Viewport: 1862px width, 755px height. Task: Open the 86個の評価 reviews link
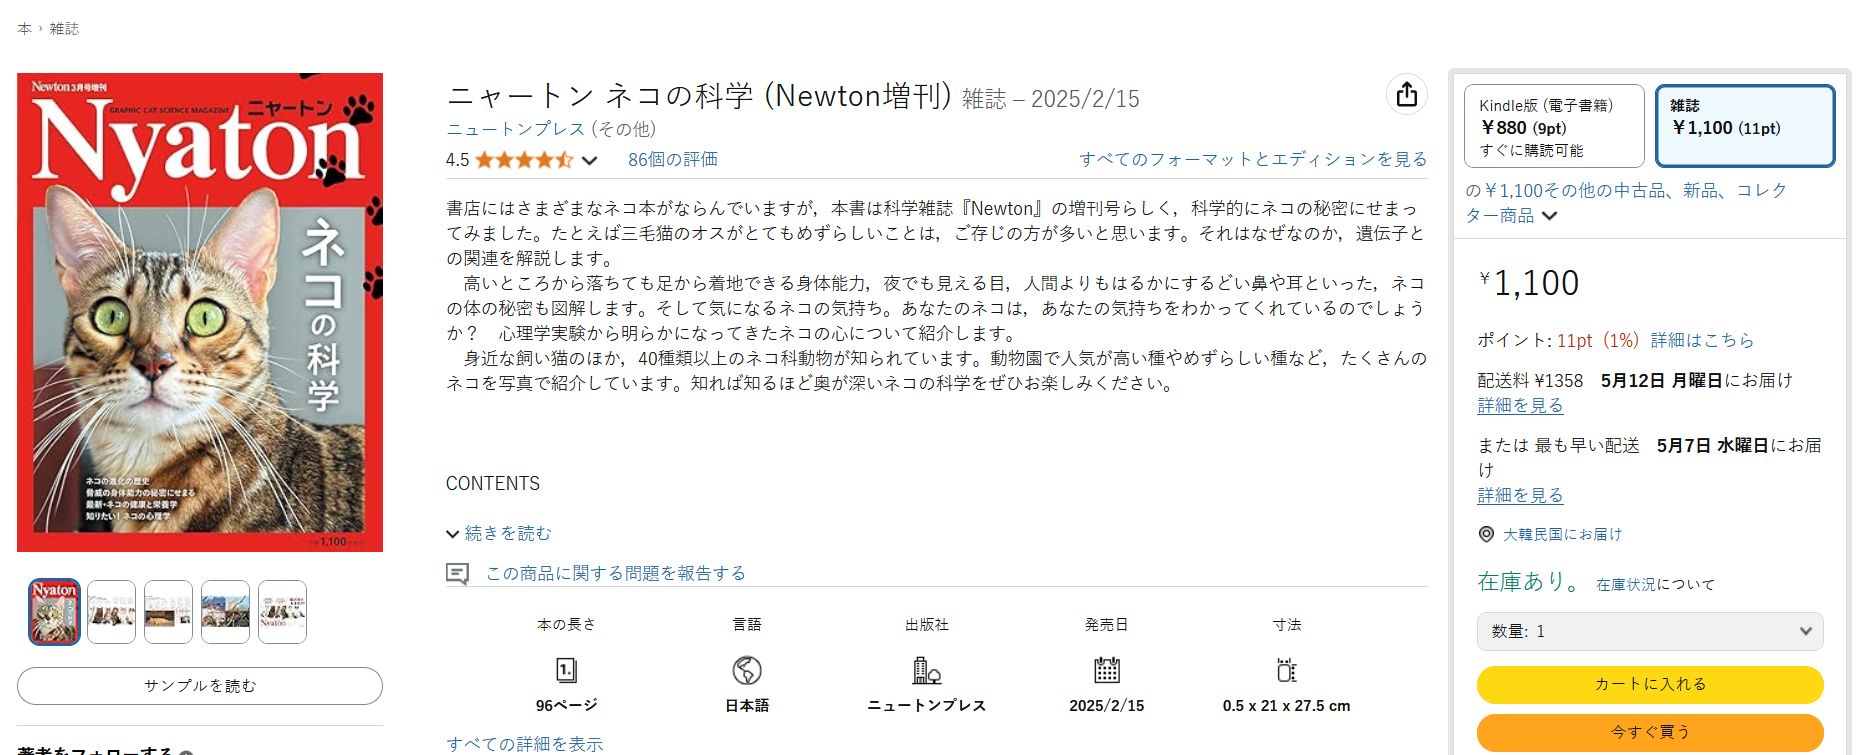pos(672,160)
